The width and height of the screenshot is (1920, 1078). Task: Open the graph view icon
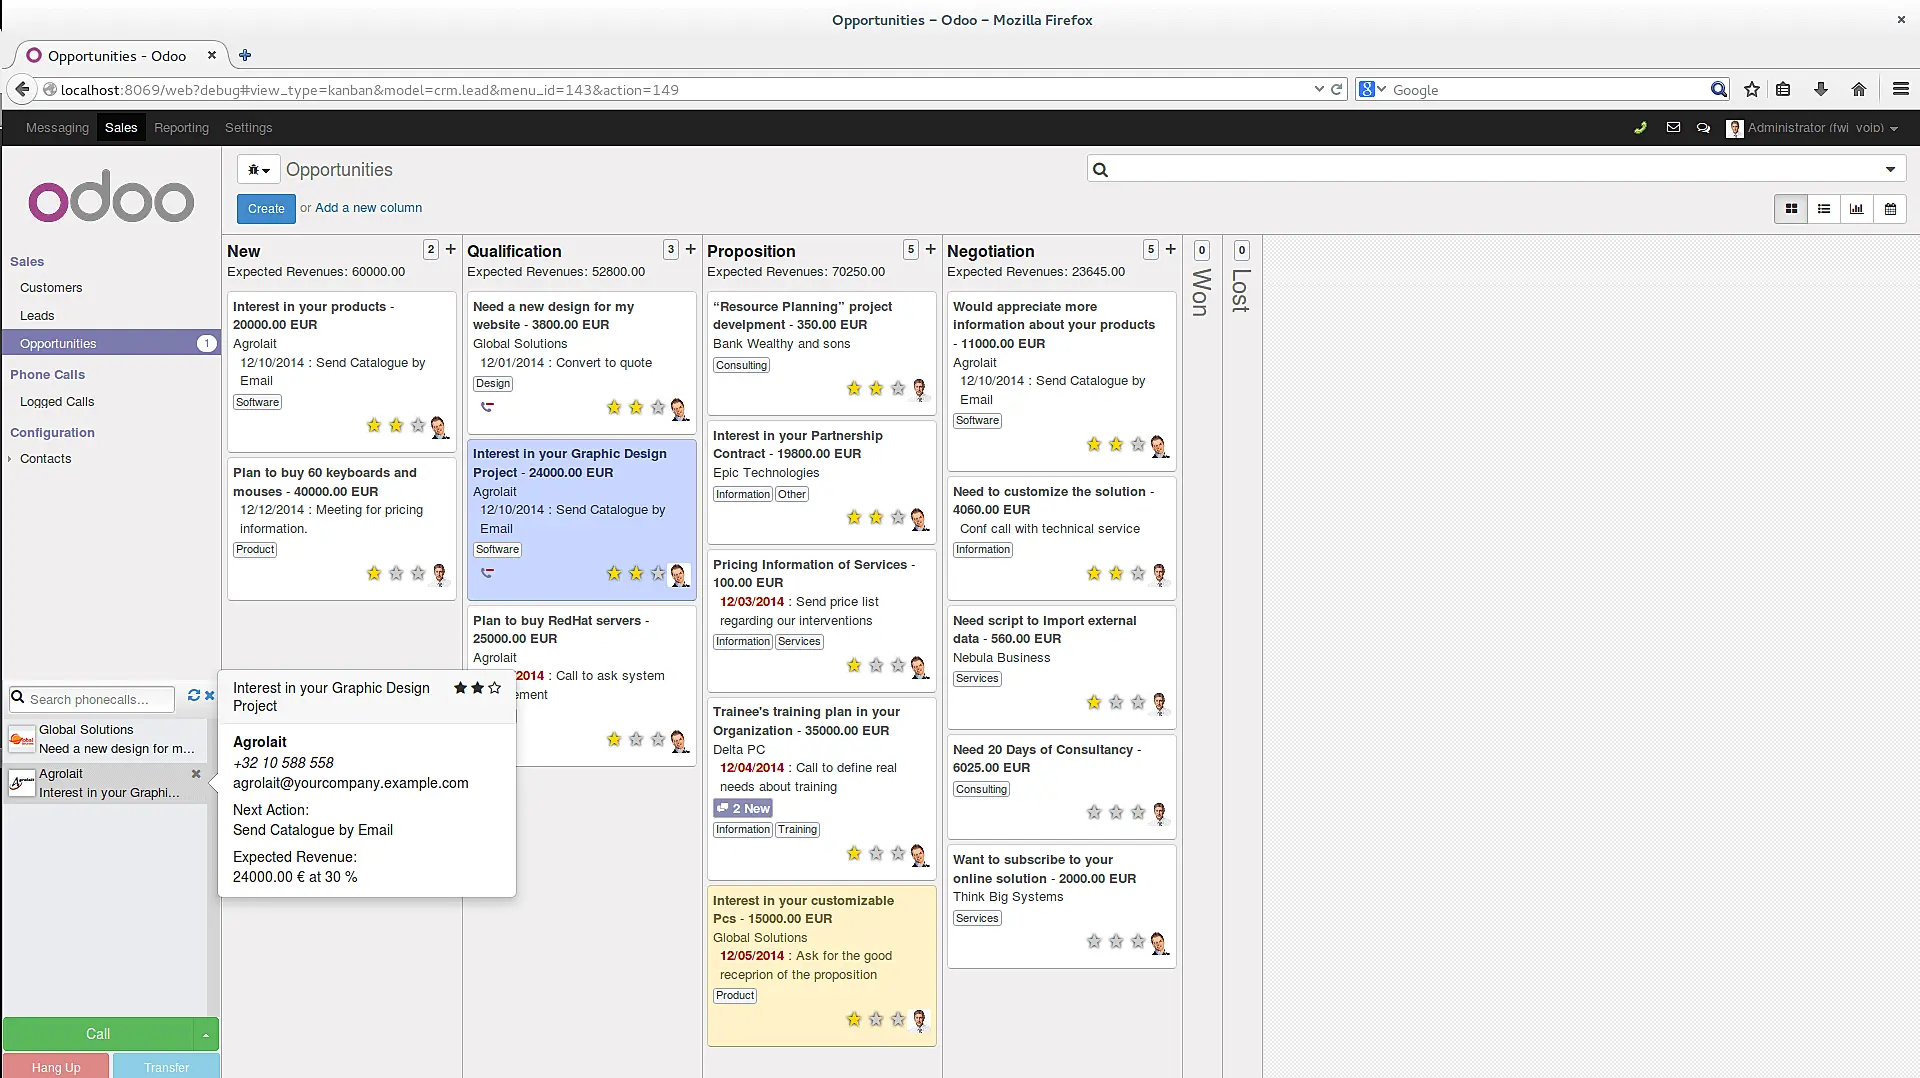point(1856,209)
